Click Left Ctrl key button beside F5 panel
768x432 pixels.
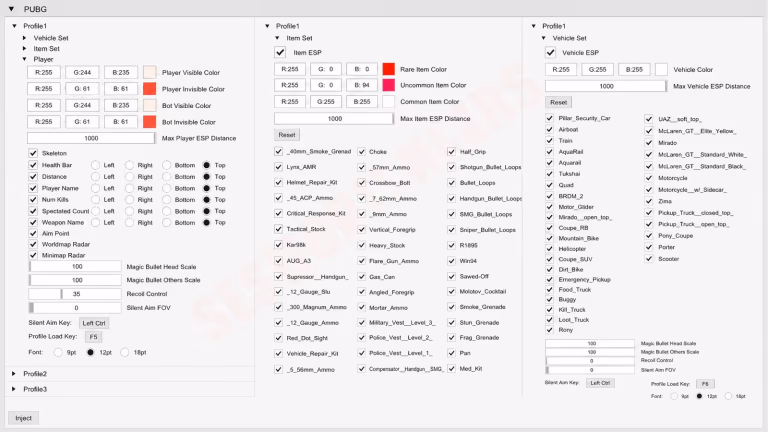(x=94, y=323)
